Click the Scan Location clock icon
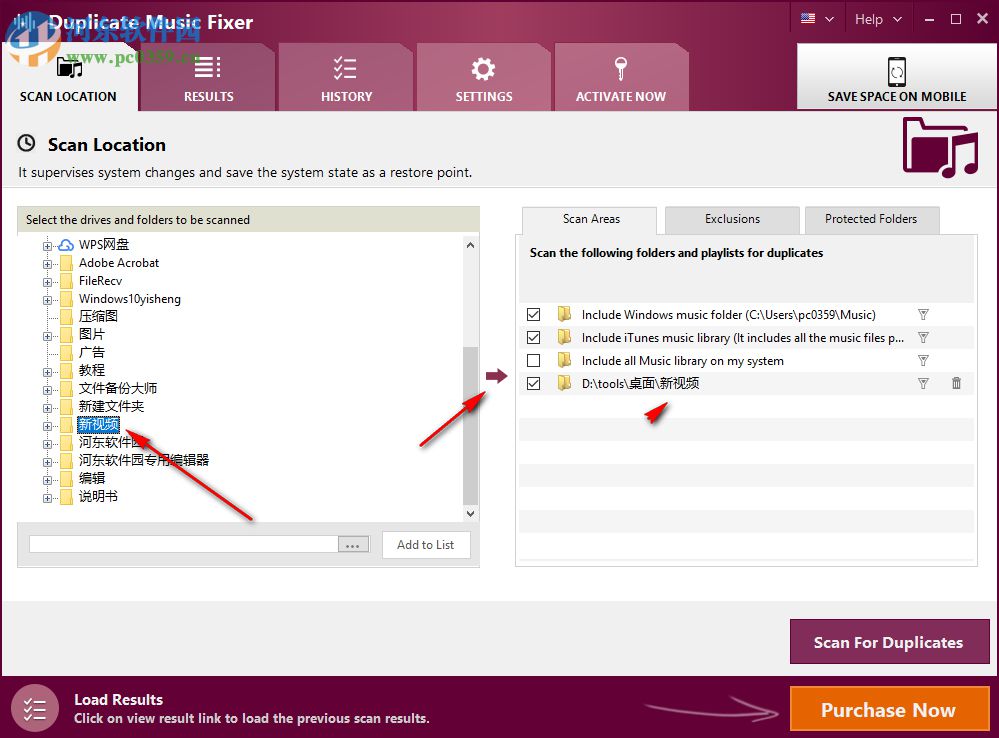This screenshot has height=738, width=999. click(x=26, y=143)
